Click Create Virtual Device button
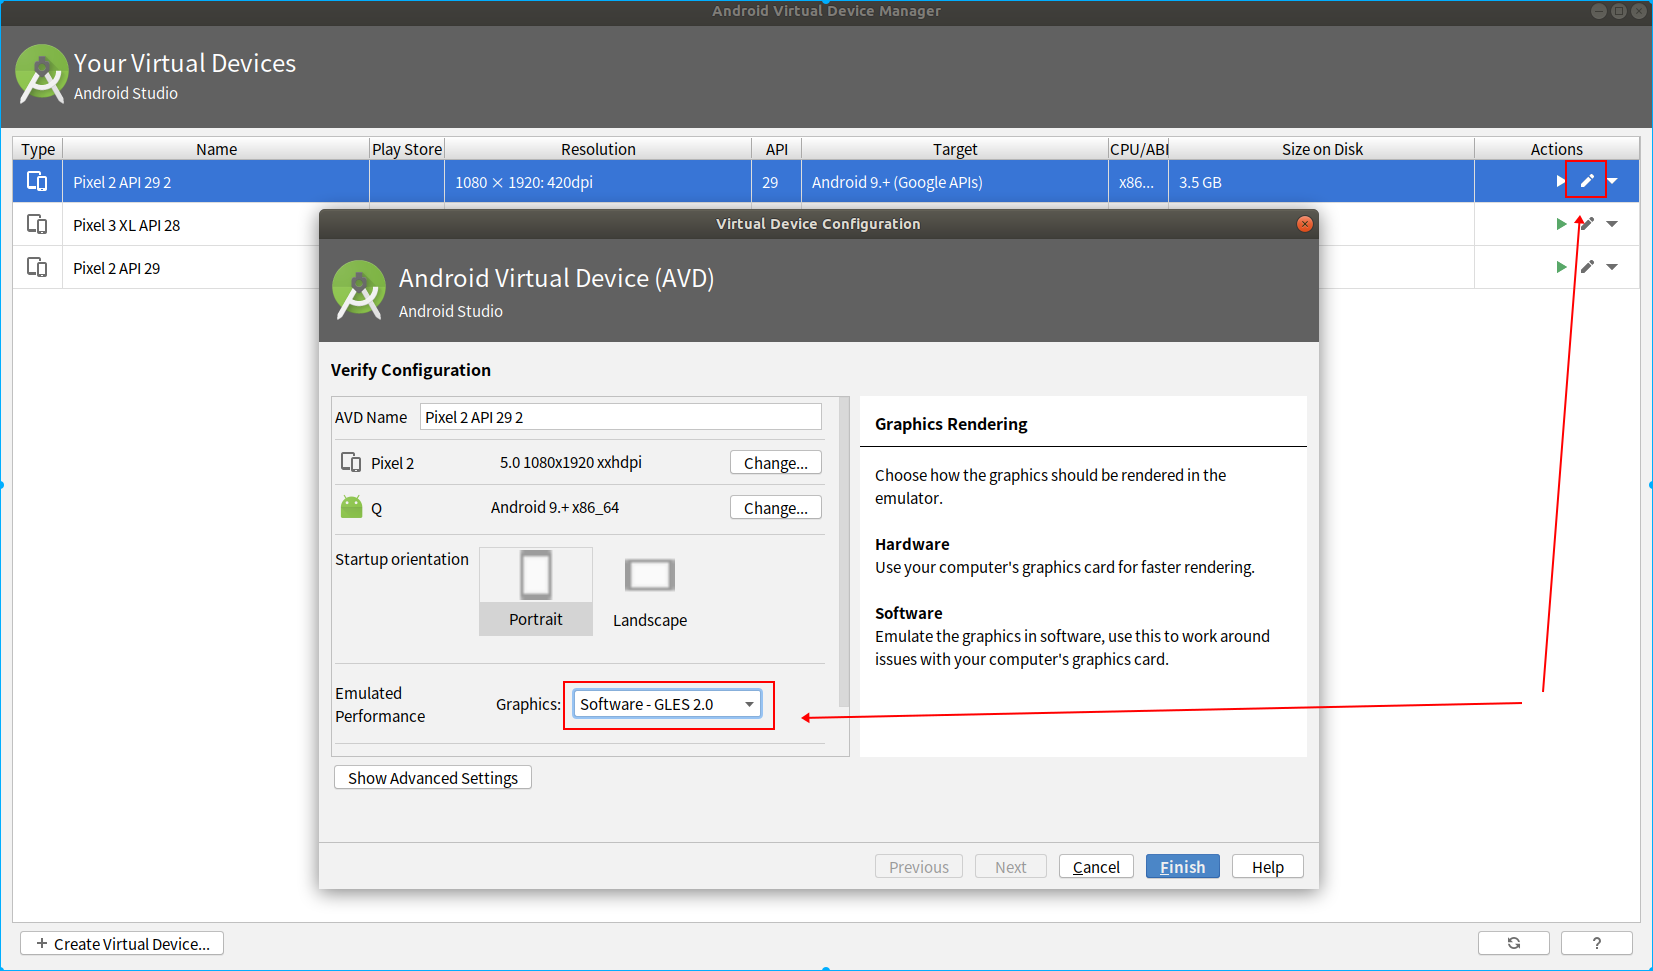The height and width of the screenshot is (971, 1653). (x=122, y=943)
